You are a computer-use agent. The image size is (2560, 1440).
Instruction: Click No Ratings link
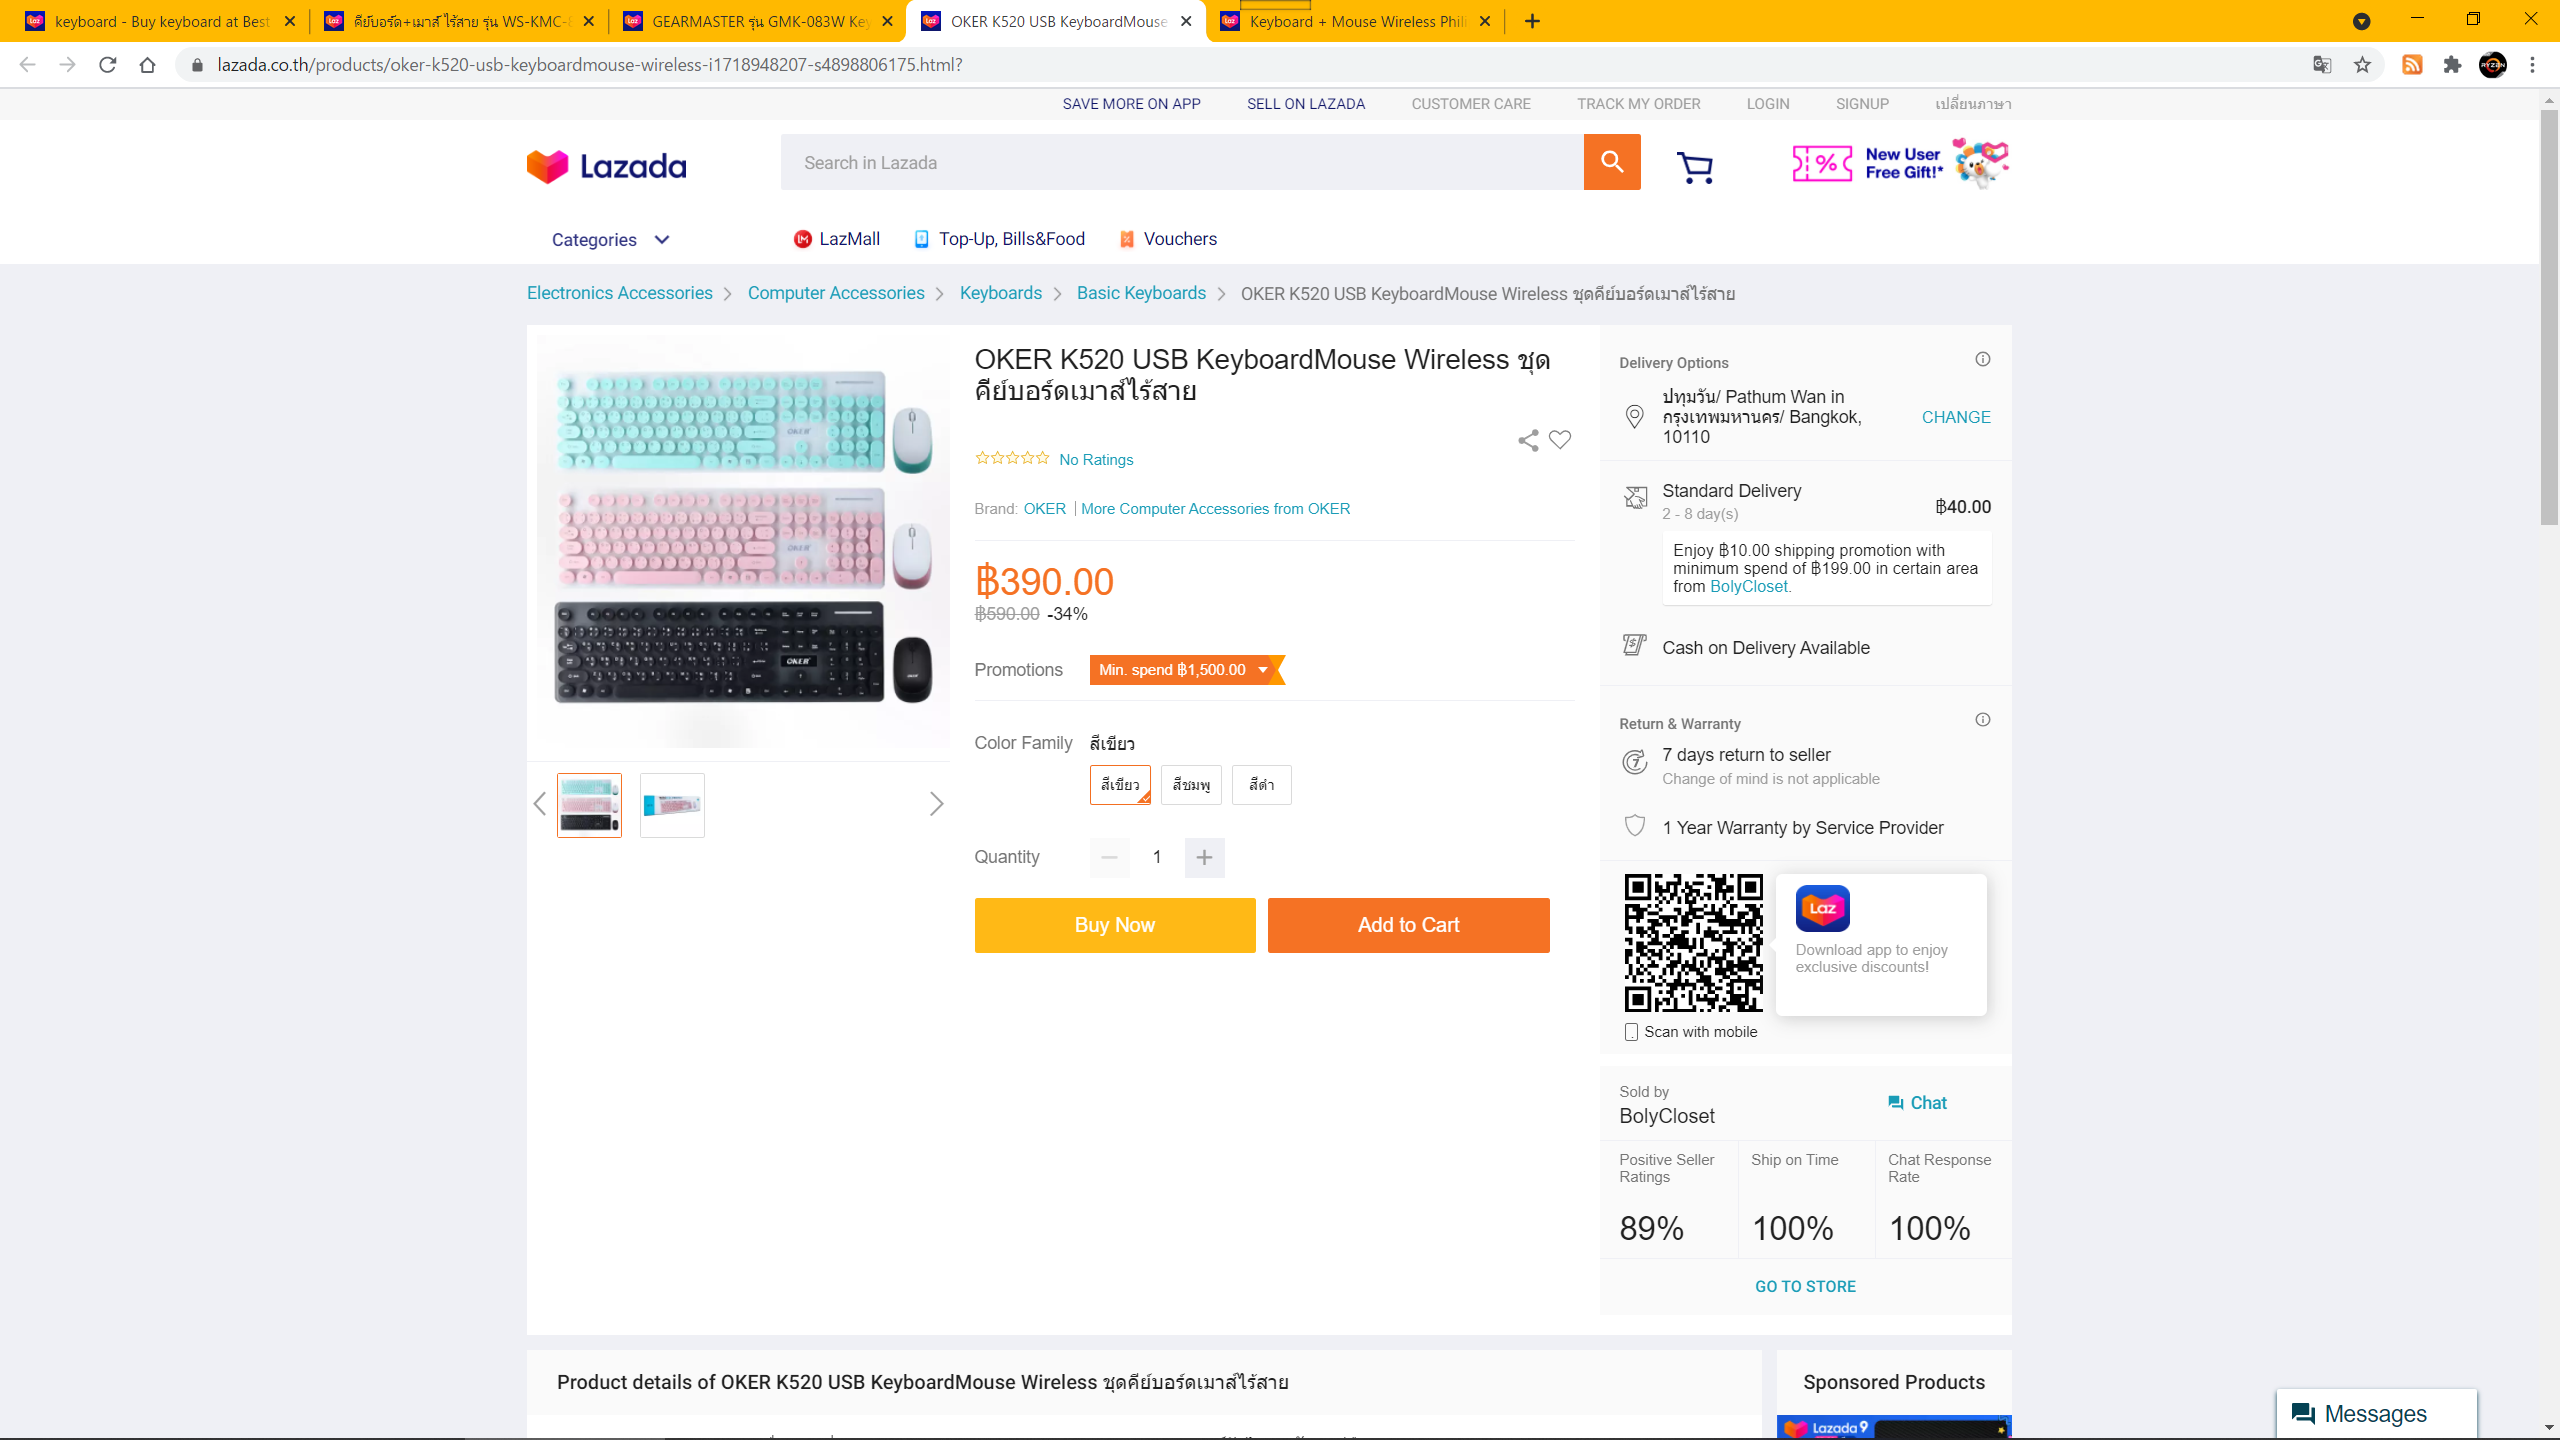[1096, 460]
